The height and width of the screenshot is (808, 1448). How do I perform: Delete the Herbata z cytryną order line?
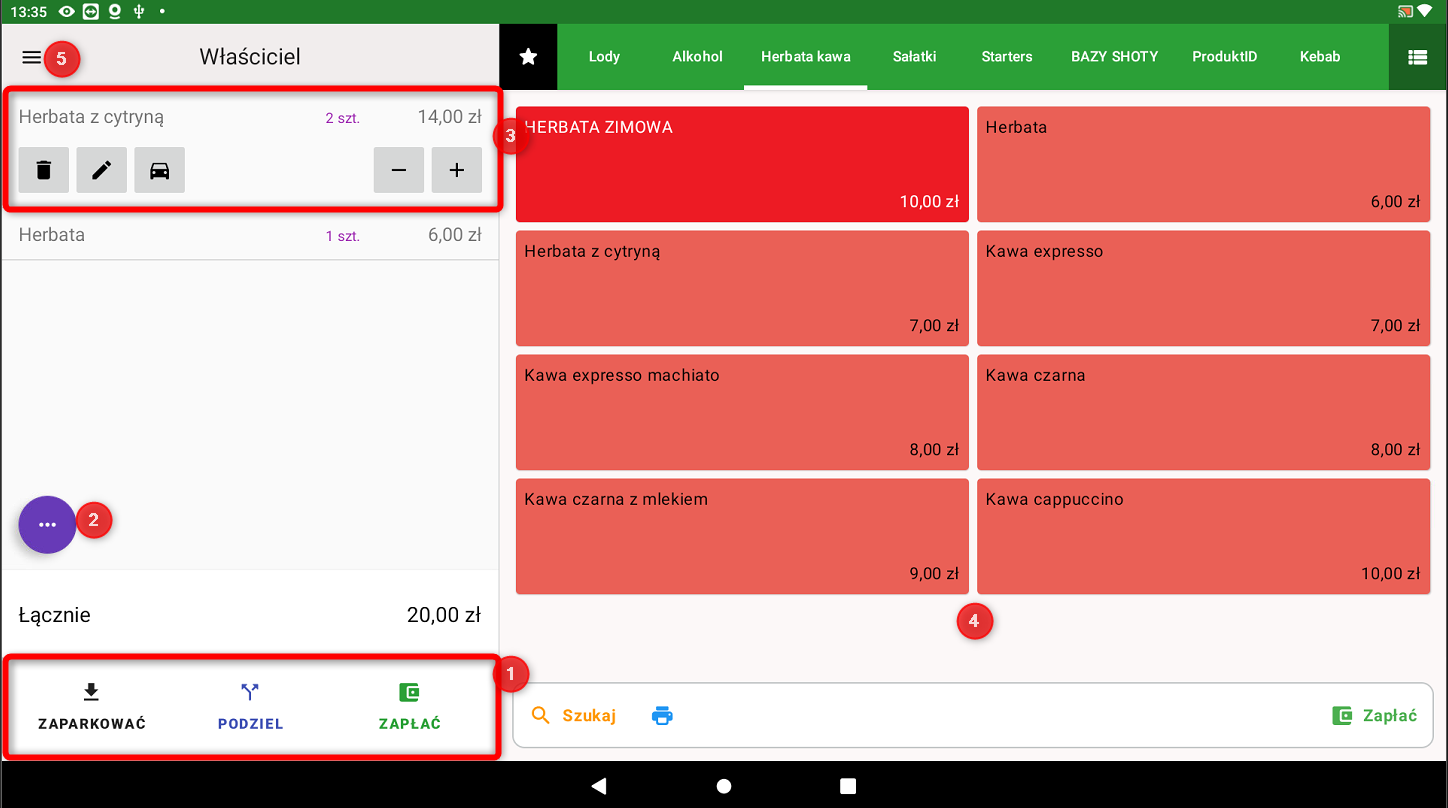(44, 170)
